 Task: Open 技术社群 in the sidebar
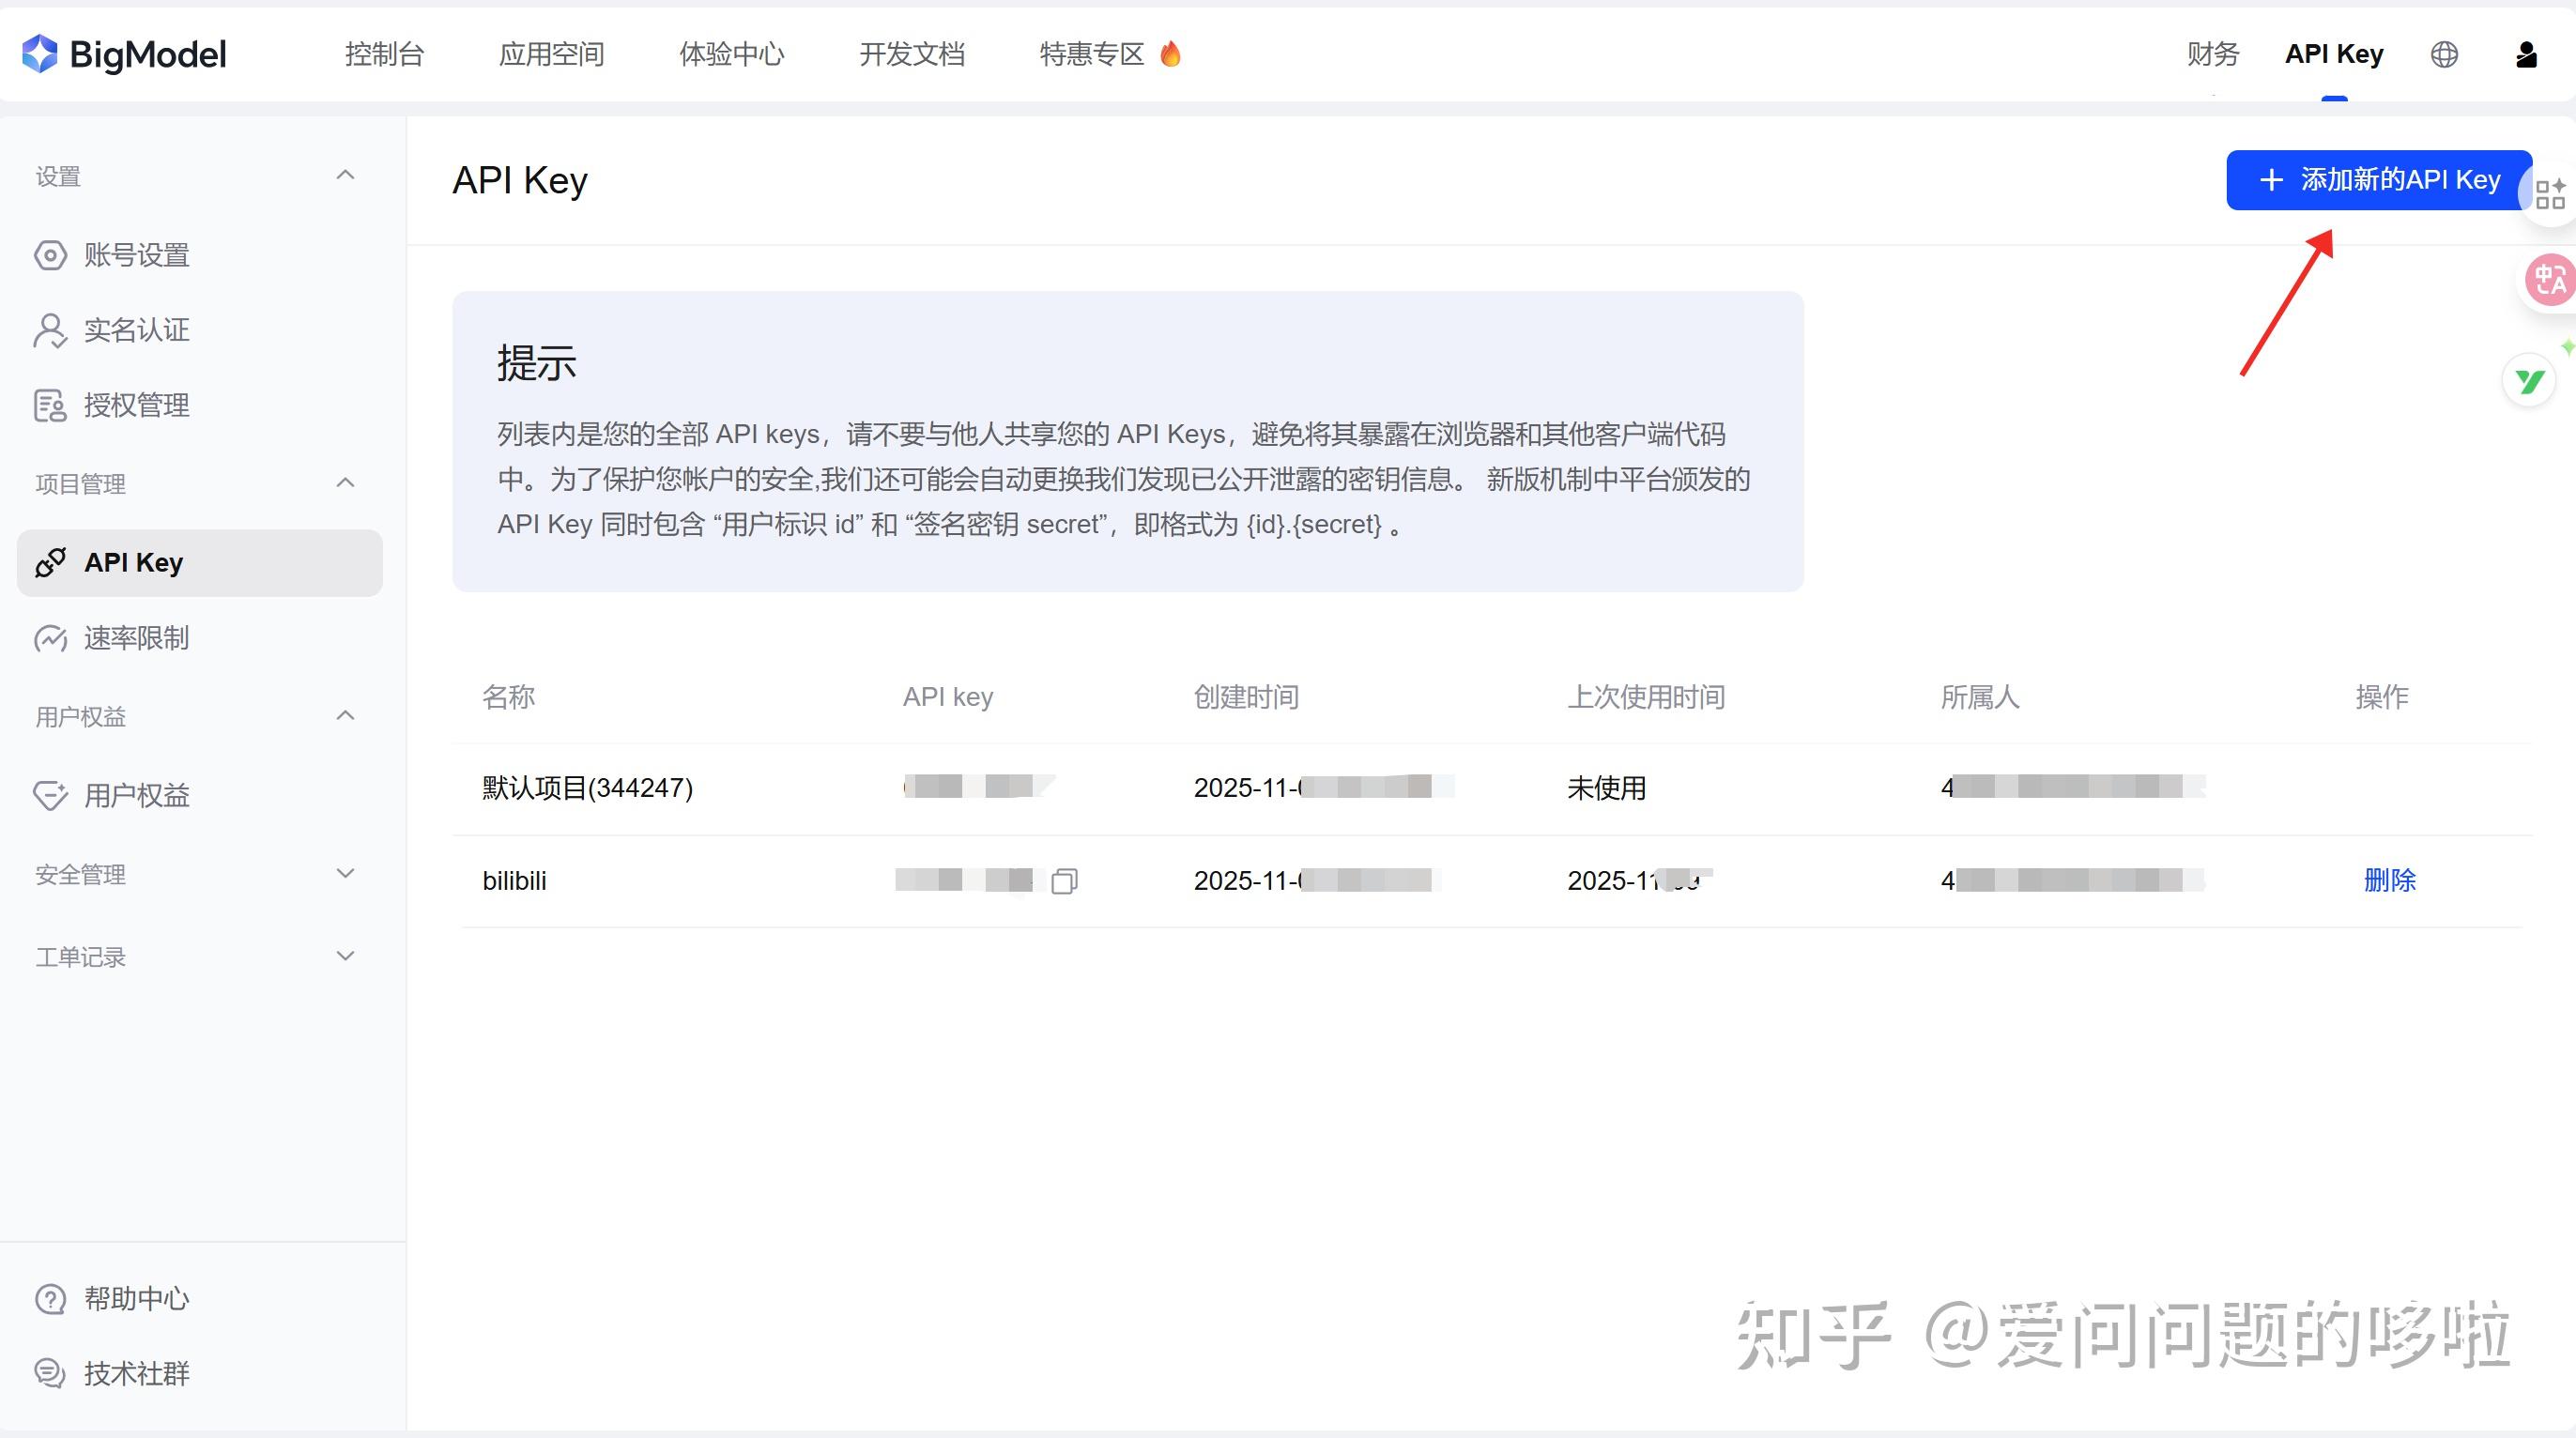(137, 1374)
